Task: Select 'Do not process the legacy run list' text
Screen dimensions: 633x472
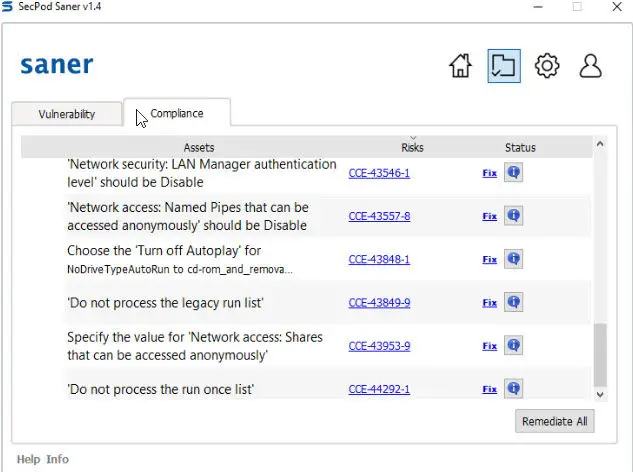Action: 165,302
